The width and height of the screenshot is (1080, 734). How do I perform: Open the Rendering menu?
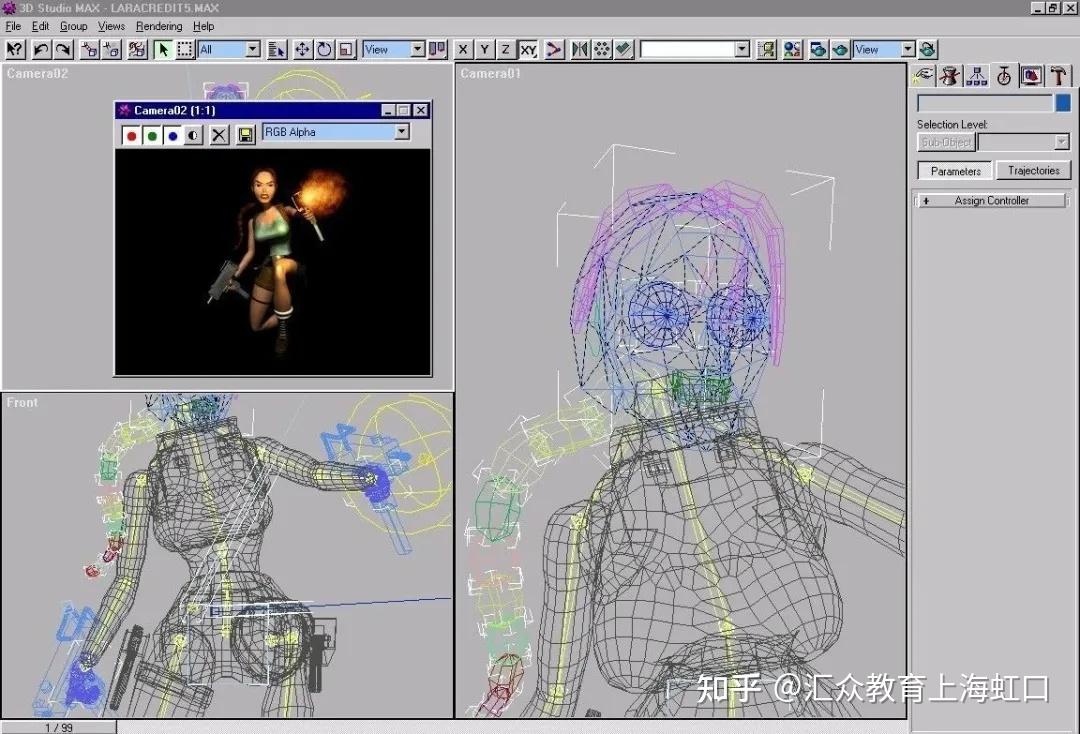tap(158, 26)
